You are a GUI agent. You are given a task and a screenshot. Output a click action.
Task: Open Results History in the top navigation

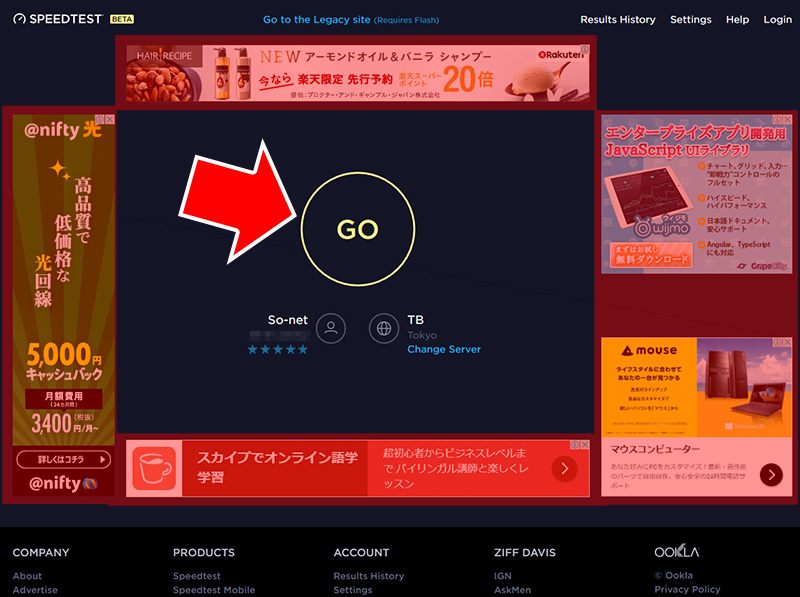click(x=617, y=20)
